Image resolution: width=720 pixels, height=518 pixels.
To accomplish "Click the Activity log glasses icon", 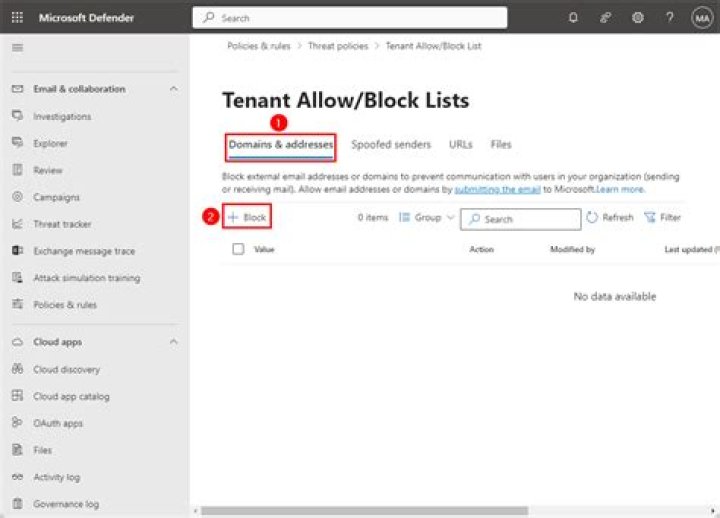I will click(x=17, y=477).
